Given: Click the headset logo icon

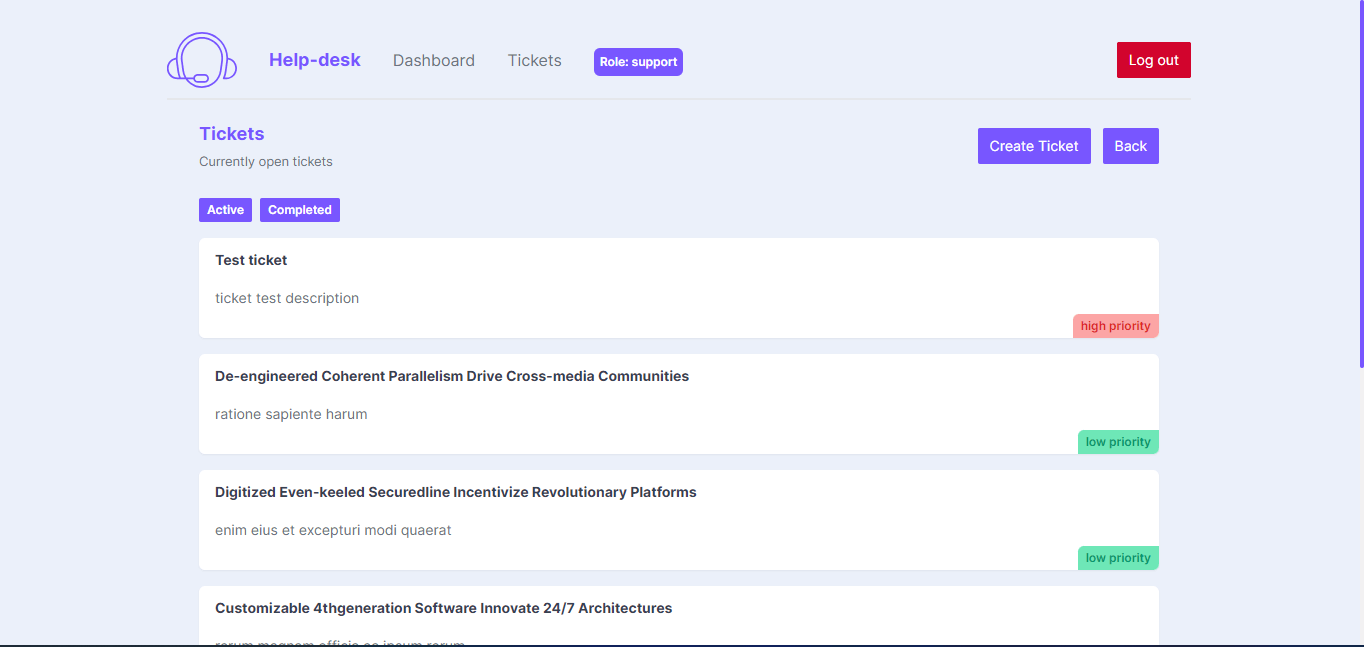Looking at the screenshot, I should pos(201,61).
